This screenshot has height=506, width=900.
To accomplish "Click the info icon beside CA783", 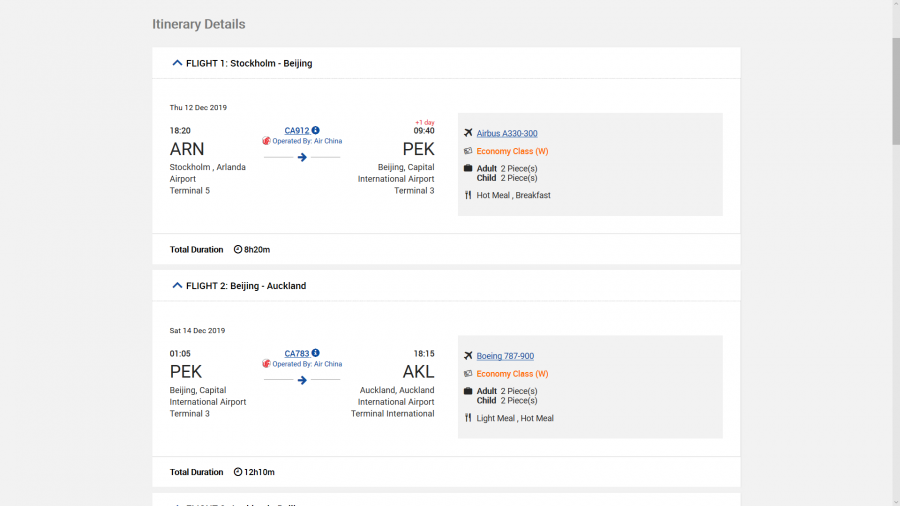I will pyautogui.click(x=316, y=354).
